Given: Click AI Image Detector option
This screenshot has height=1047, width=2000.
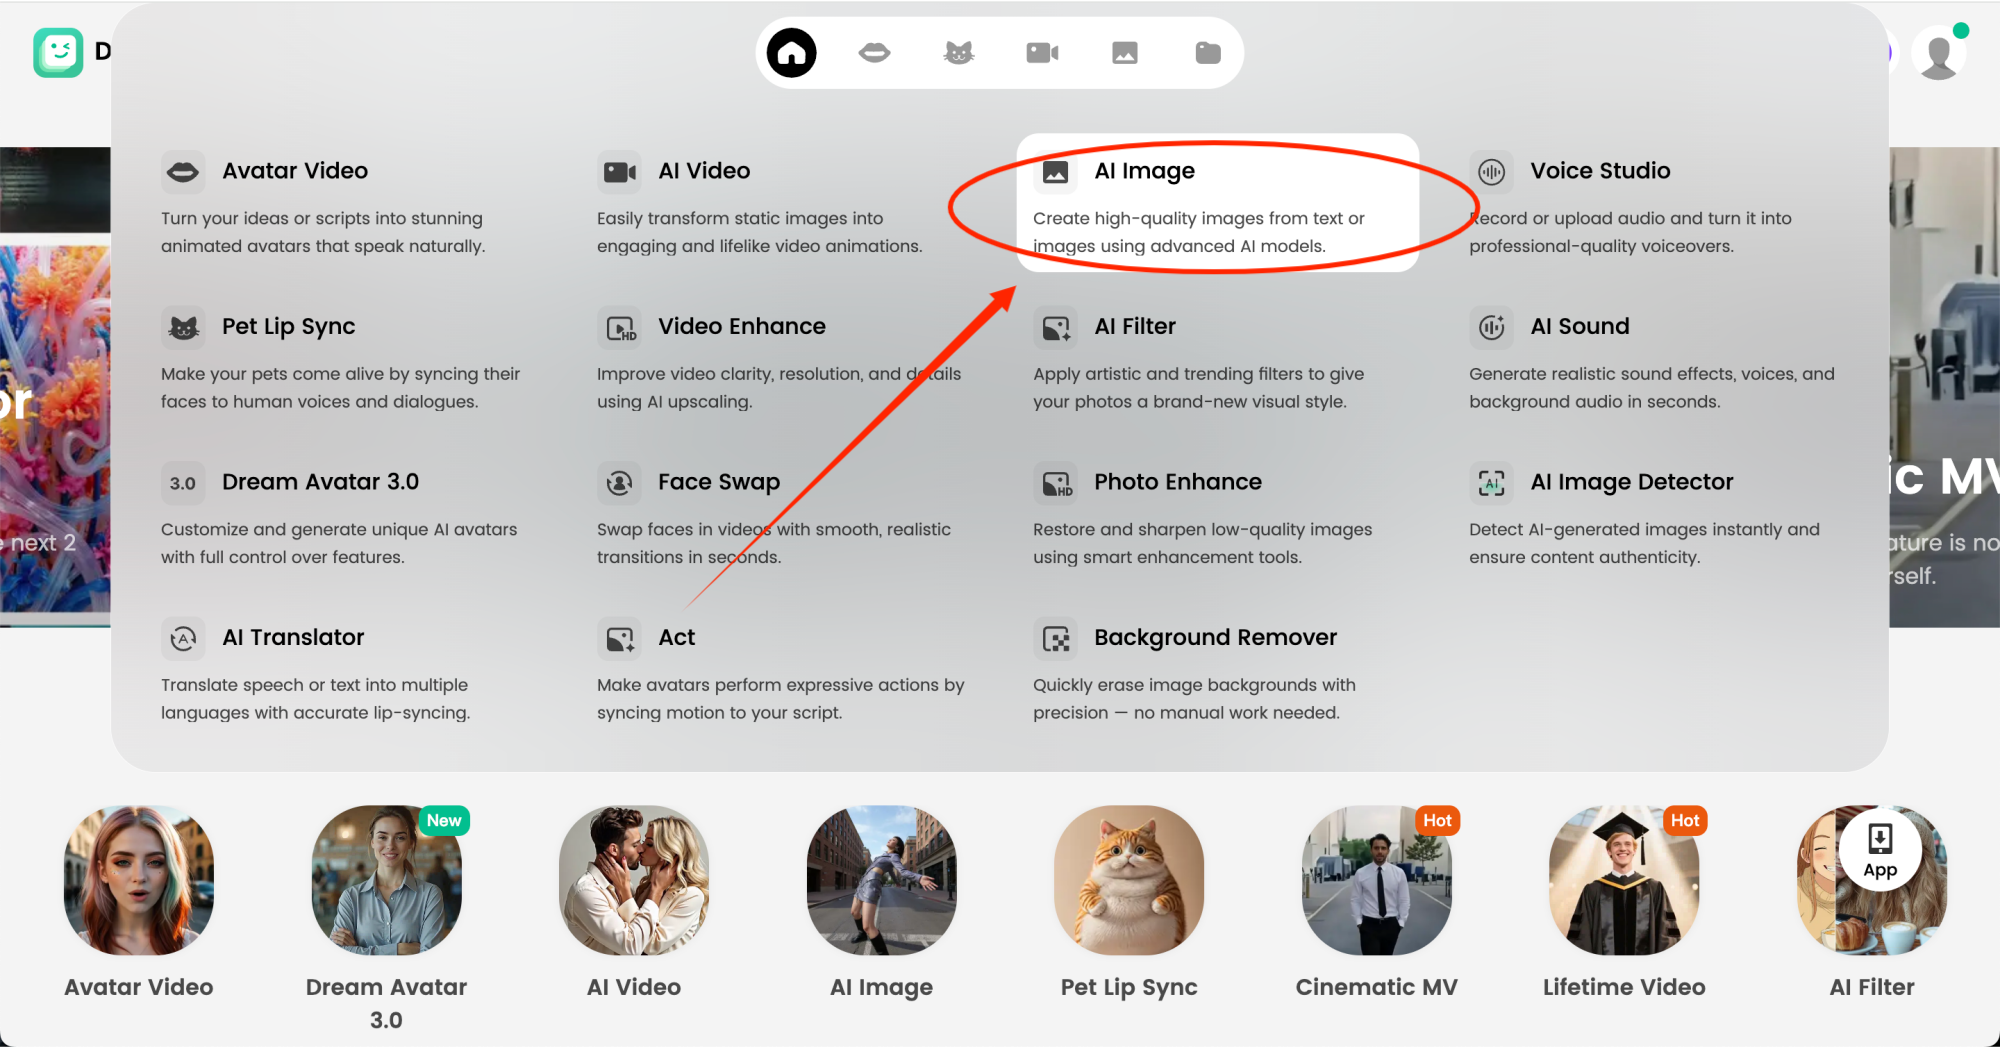Looking at the screenshot, I should pos(1631,482).
